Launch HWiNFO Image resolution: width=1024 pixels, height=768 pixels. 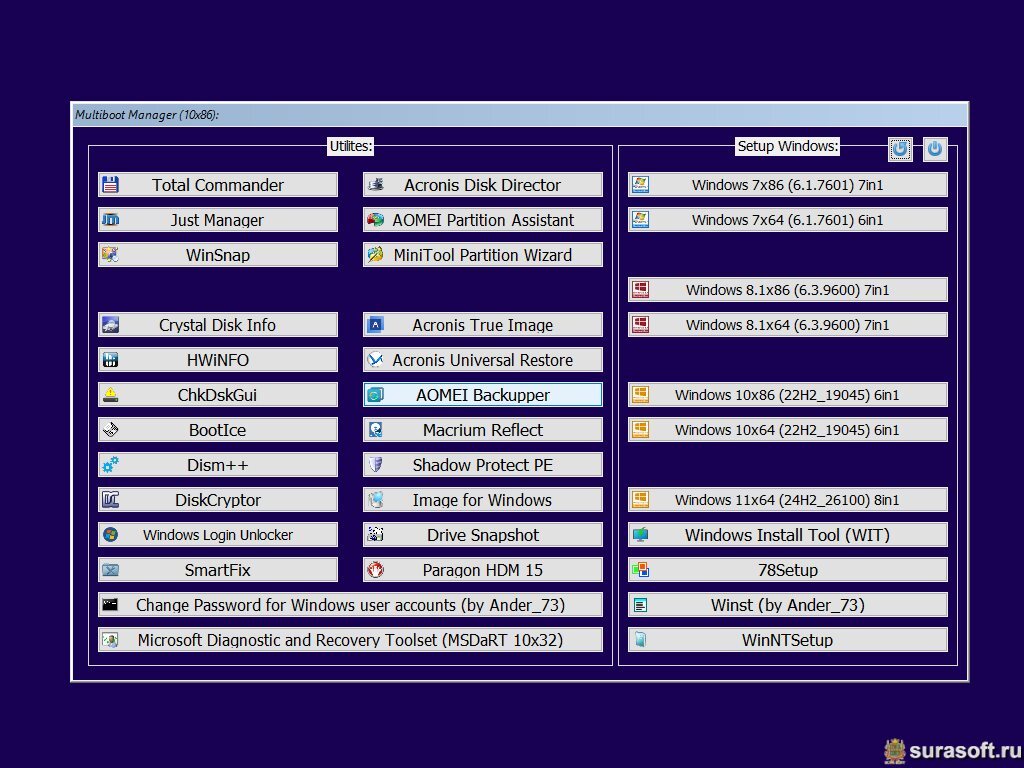click(x=218, y=360)
